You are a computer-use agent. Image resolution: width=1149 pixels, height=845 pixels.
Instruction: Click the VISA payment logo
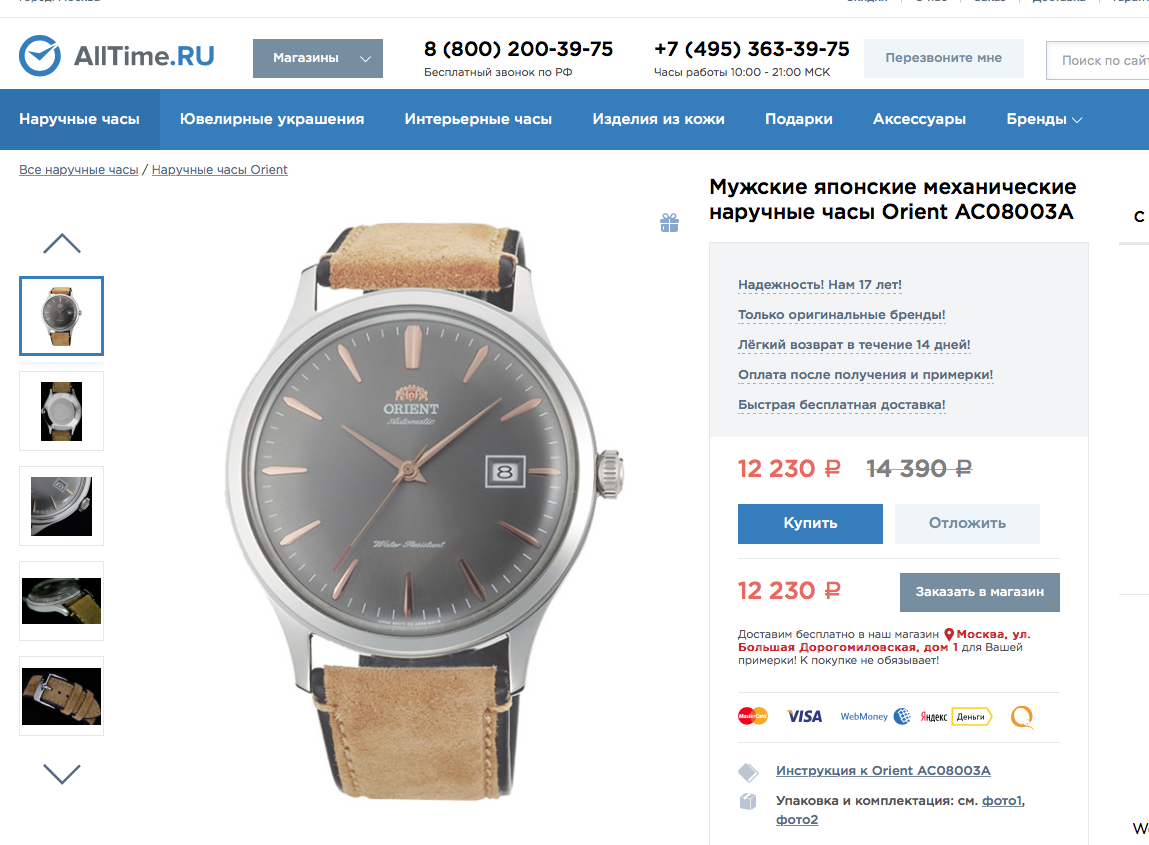[x=804, y=717]
